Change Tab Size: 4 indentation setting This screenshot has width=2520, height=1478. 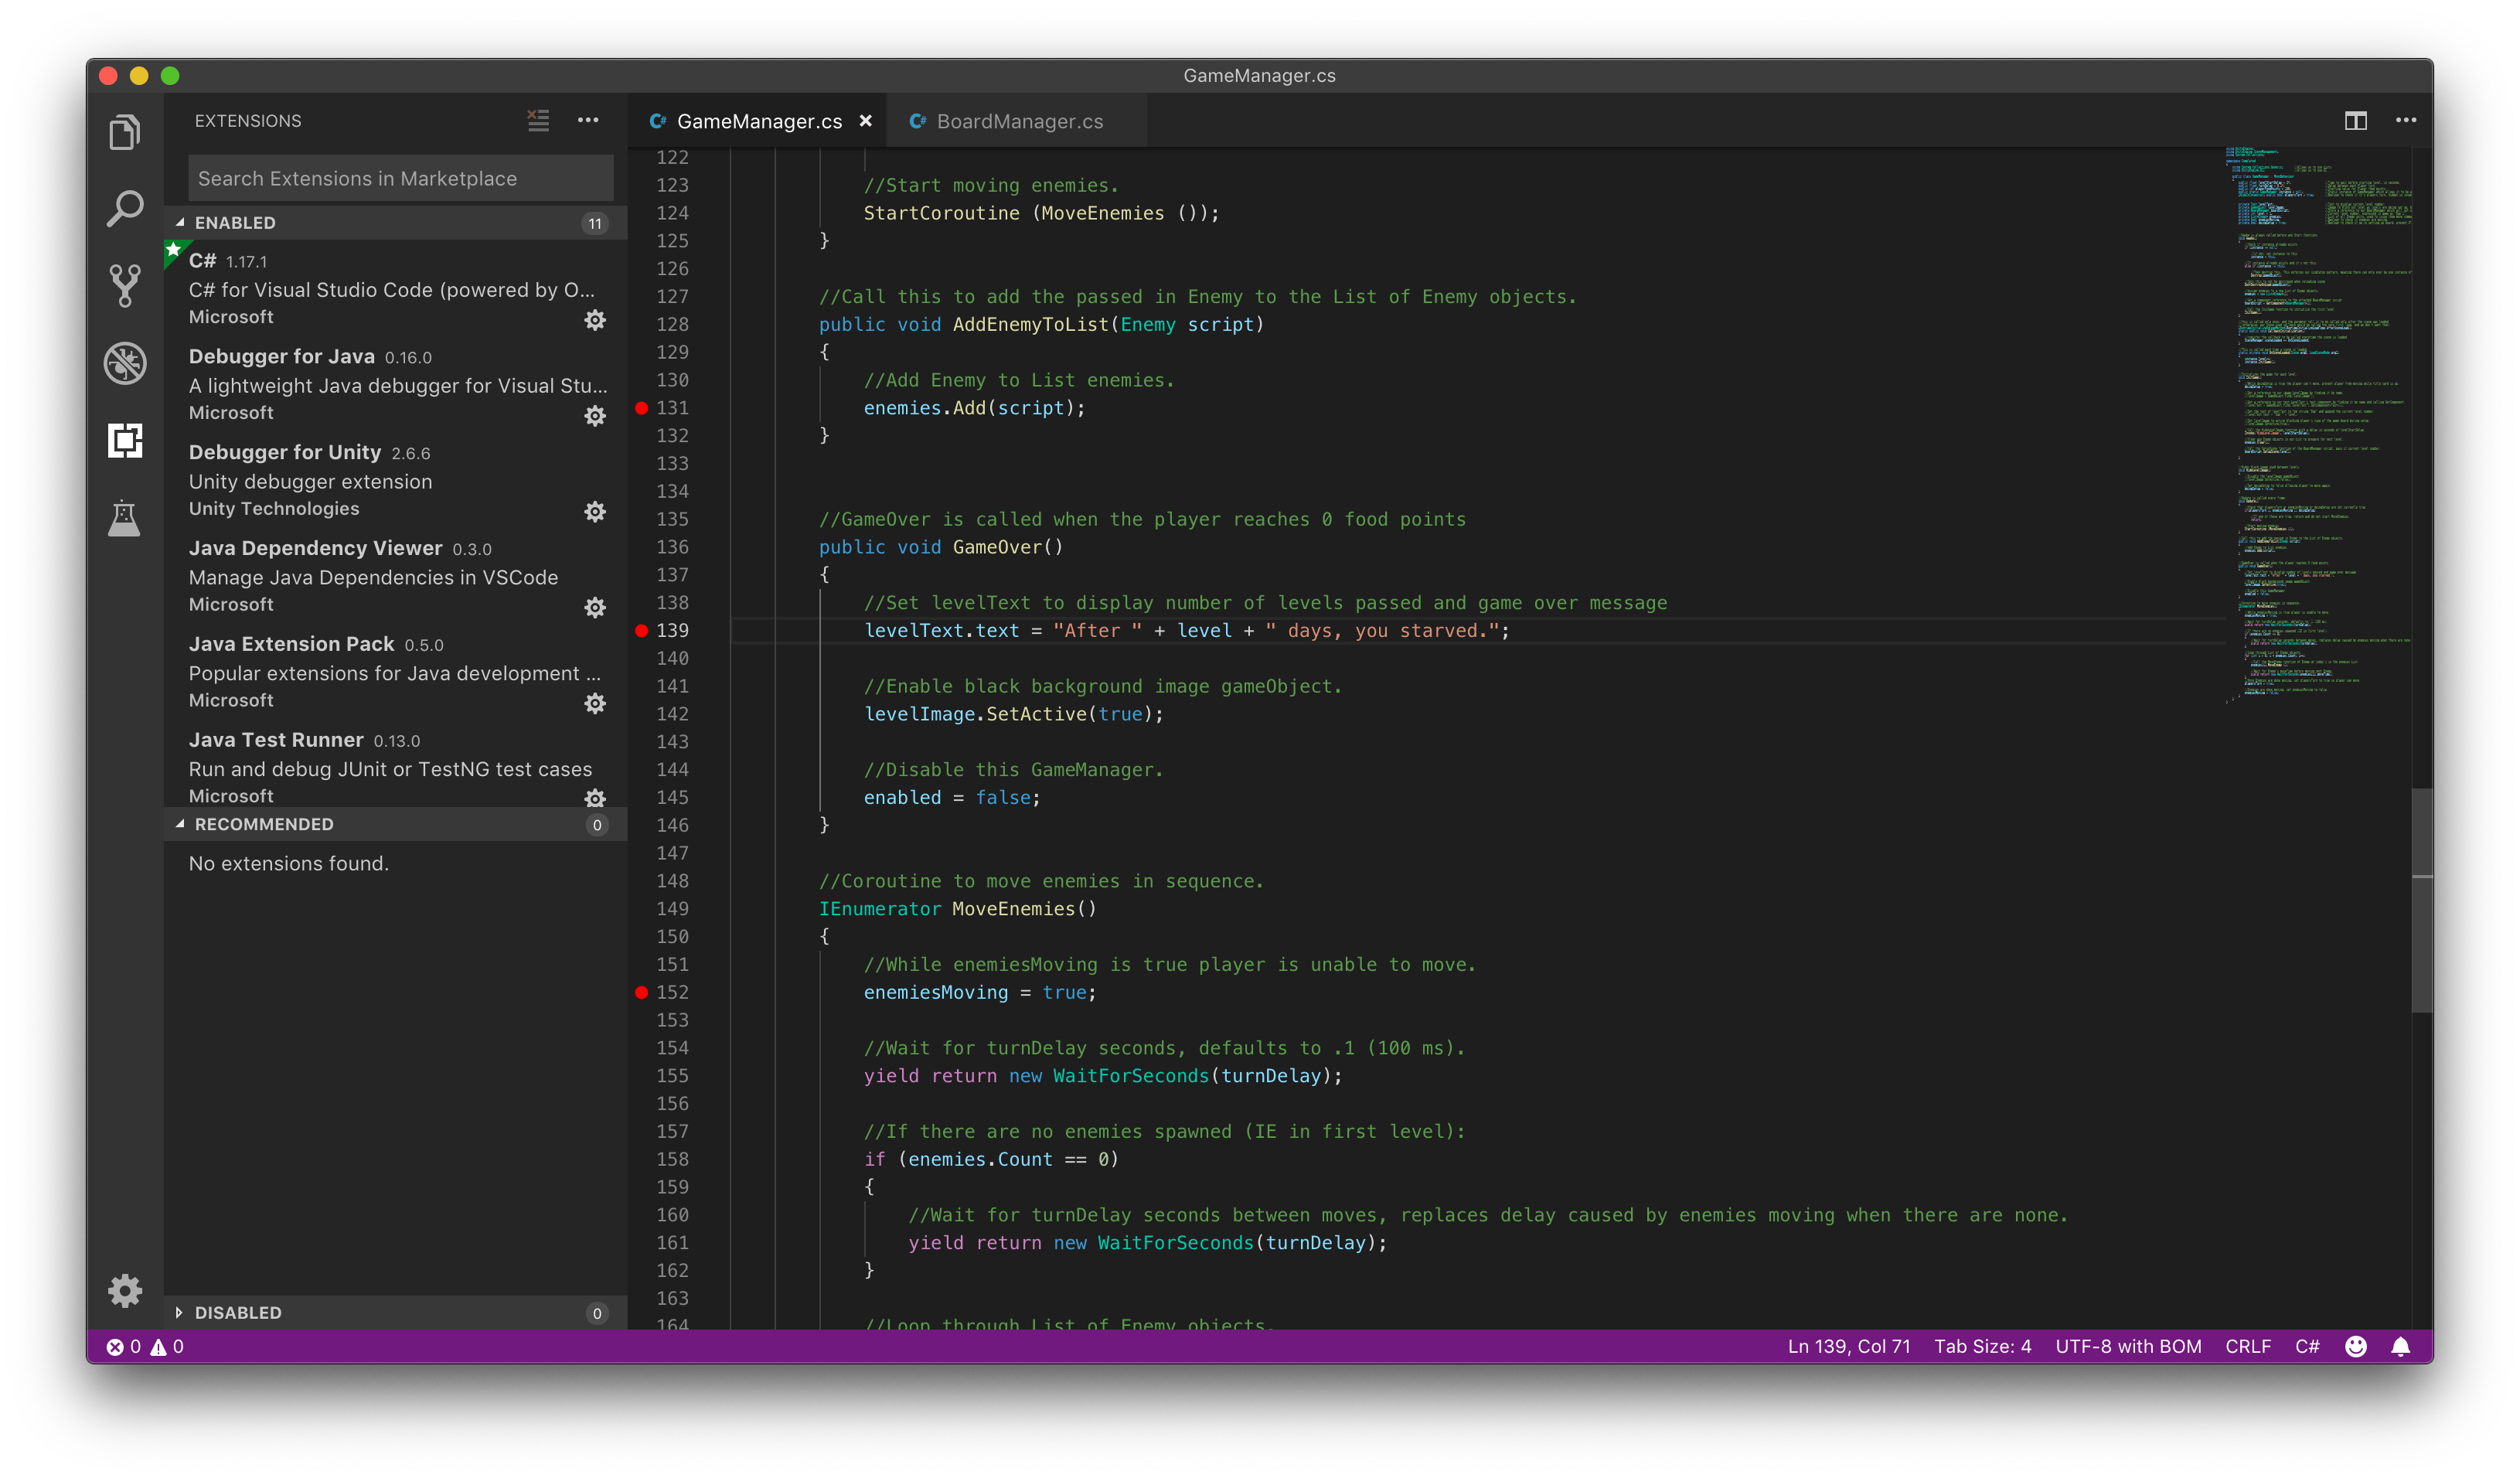(x=1982, y=1346)
